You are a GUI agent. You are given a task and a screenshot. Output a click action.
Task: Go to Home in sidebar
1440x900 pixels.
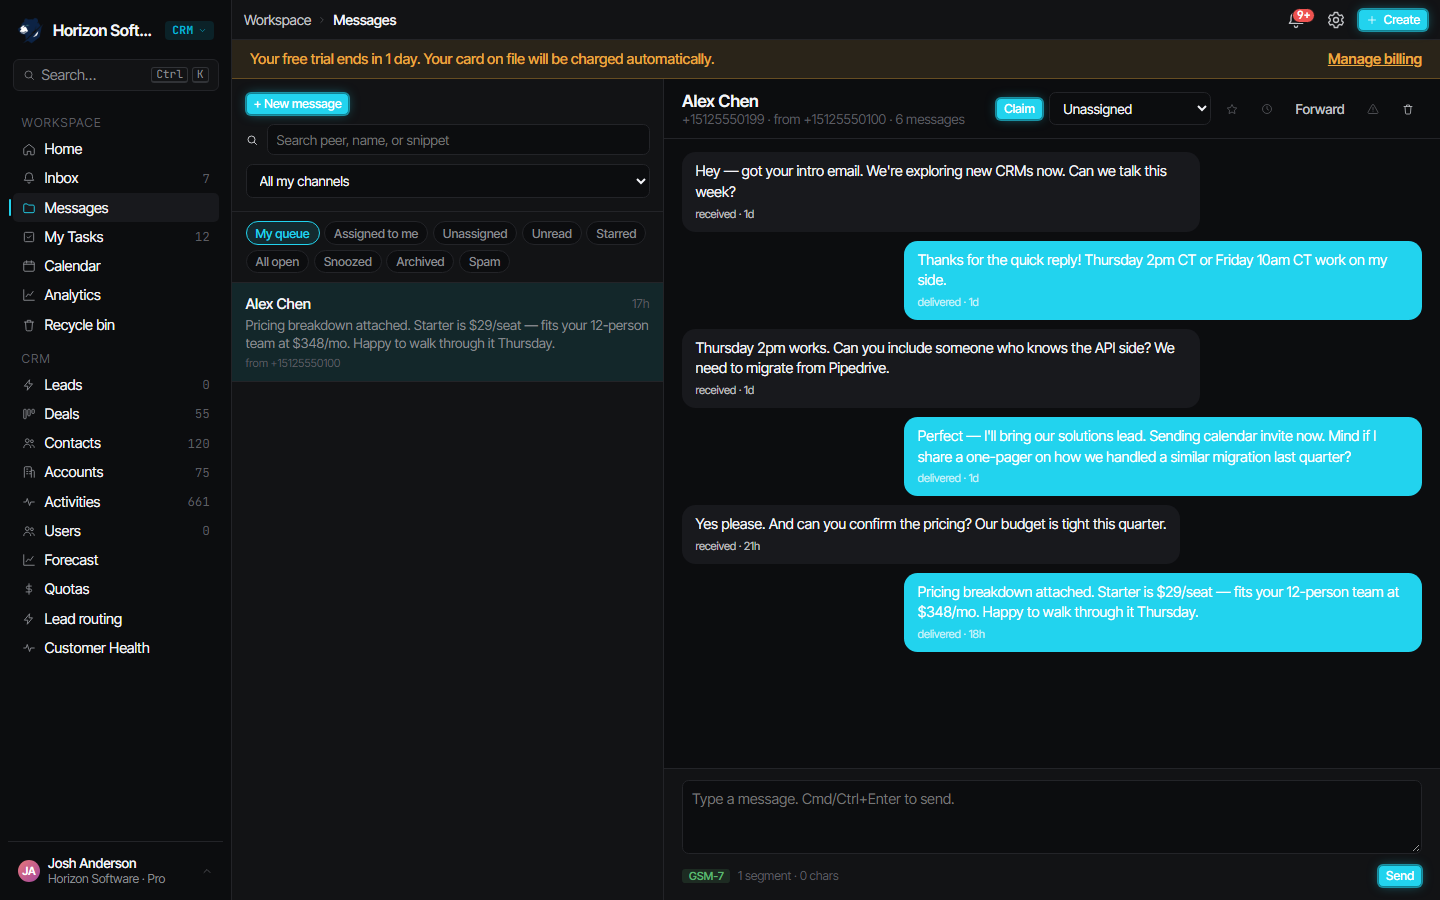pyautogui.click(x=115, y=149)
